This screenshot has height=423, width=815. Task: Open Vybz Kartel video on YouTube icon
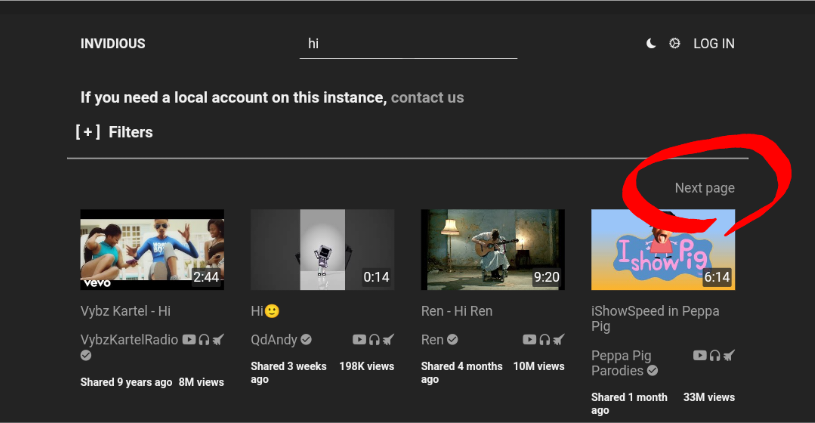click(x=189, y=340)
